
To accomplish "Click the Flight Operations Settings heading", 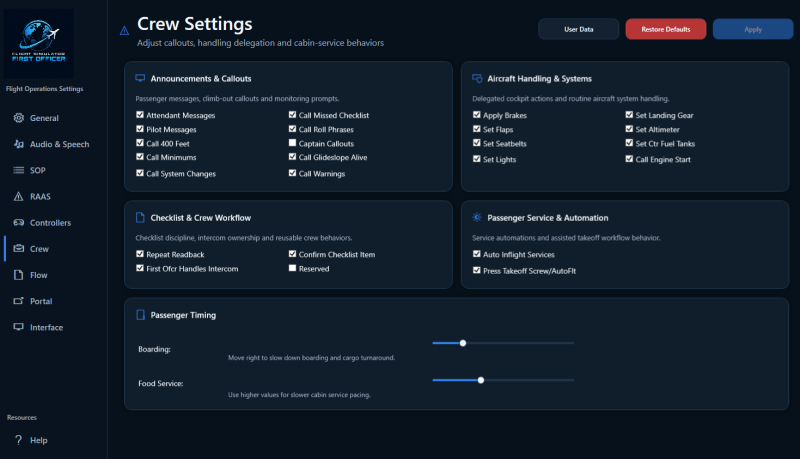I will pos(44,89).
